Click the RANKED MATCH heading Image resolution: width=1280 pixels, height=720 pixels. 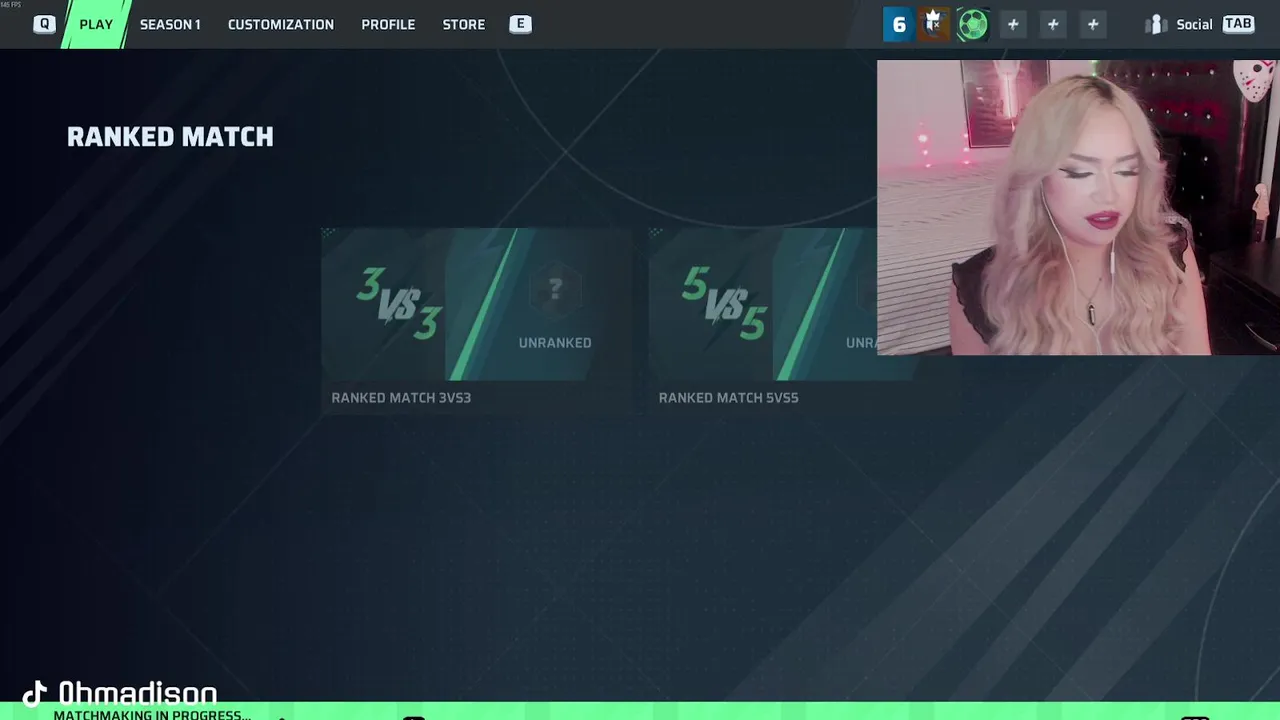[x=170, y=137]
